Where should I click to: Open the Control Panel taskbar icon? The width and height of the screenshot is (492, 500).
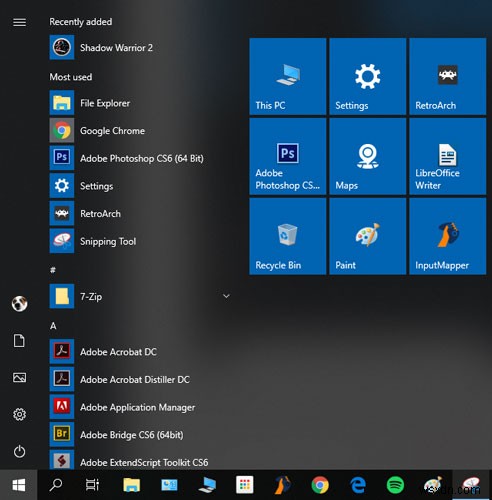[x=169, y=485]
